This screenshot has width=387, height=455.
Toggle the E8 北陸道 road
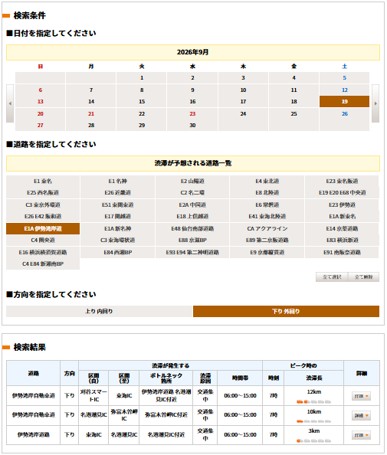tap(267, 193)
